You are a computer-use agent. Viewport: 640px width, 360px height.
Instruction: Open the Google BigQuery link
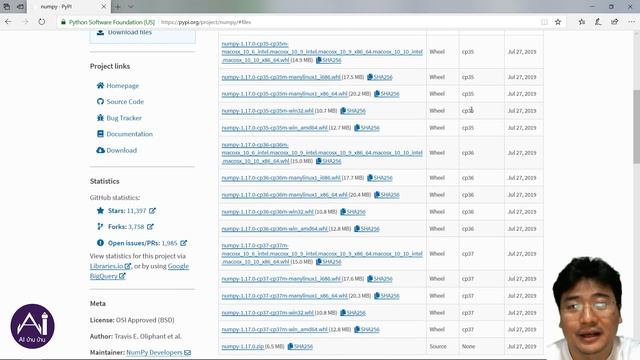(x=139, y=271)
